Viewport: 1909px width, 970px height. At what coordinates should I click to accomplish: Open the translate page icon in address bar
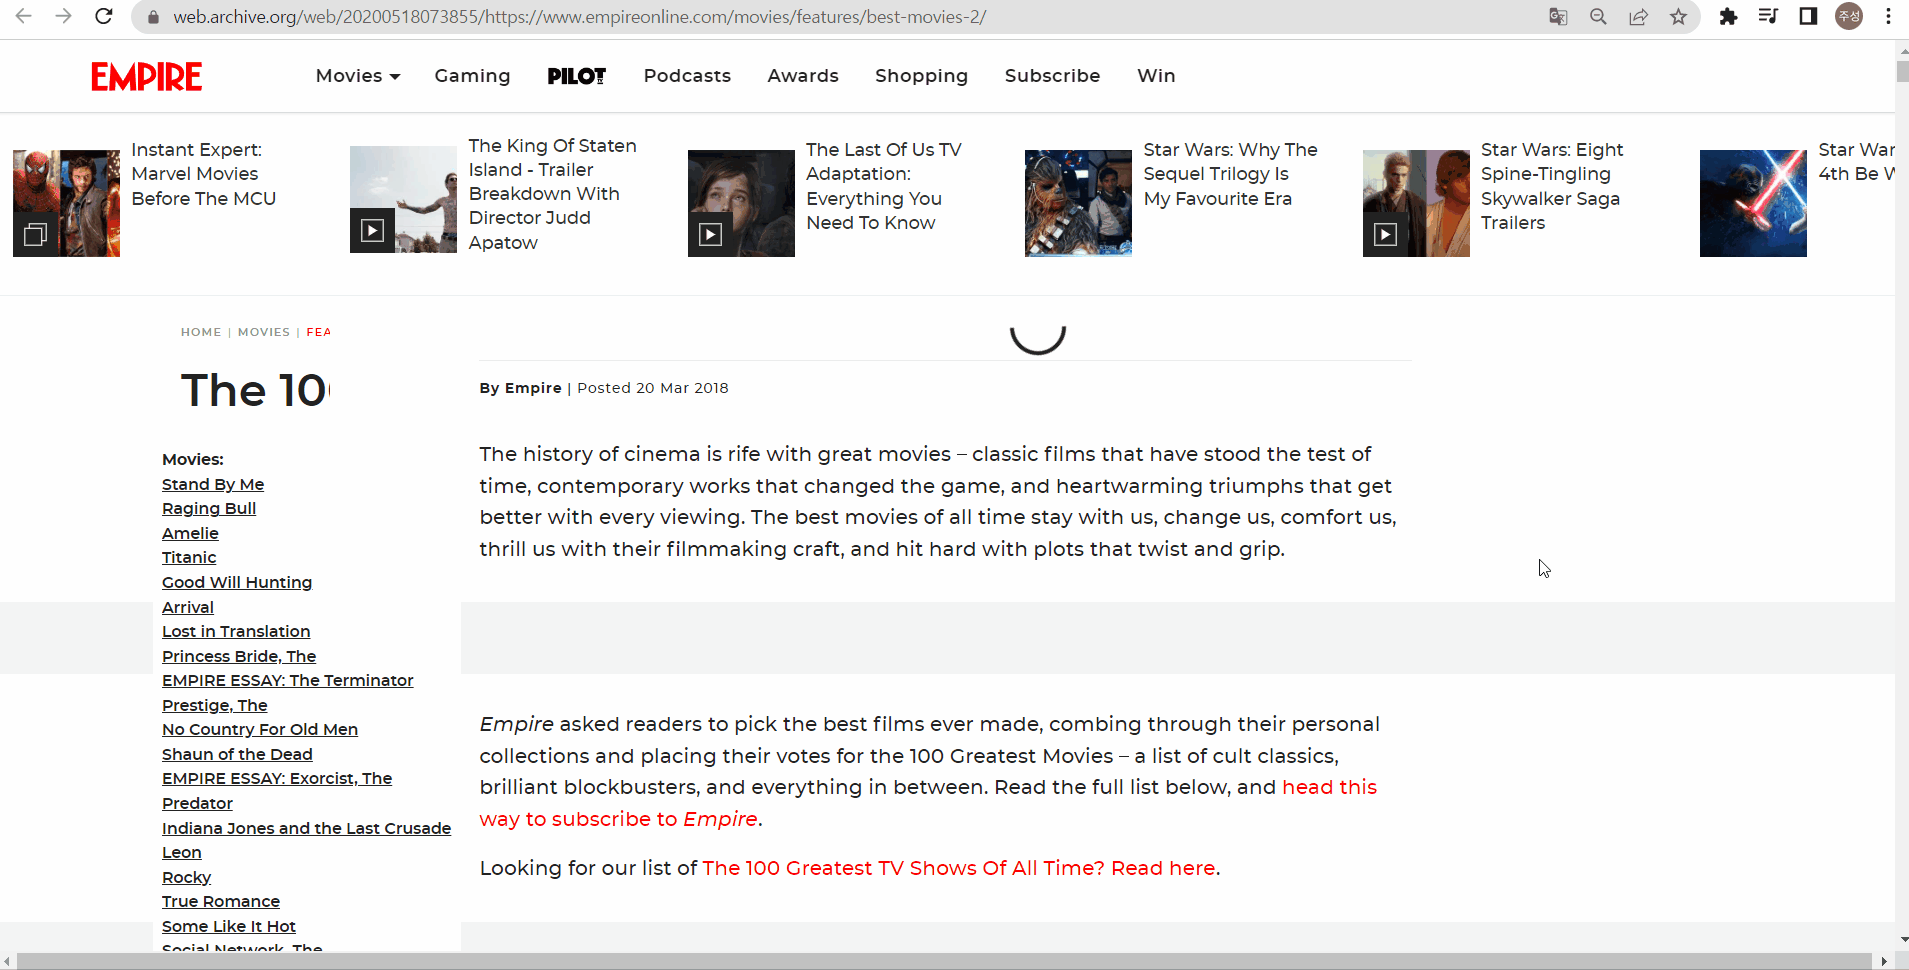[x=1558, y=16]
